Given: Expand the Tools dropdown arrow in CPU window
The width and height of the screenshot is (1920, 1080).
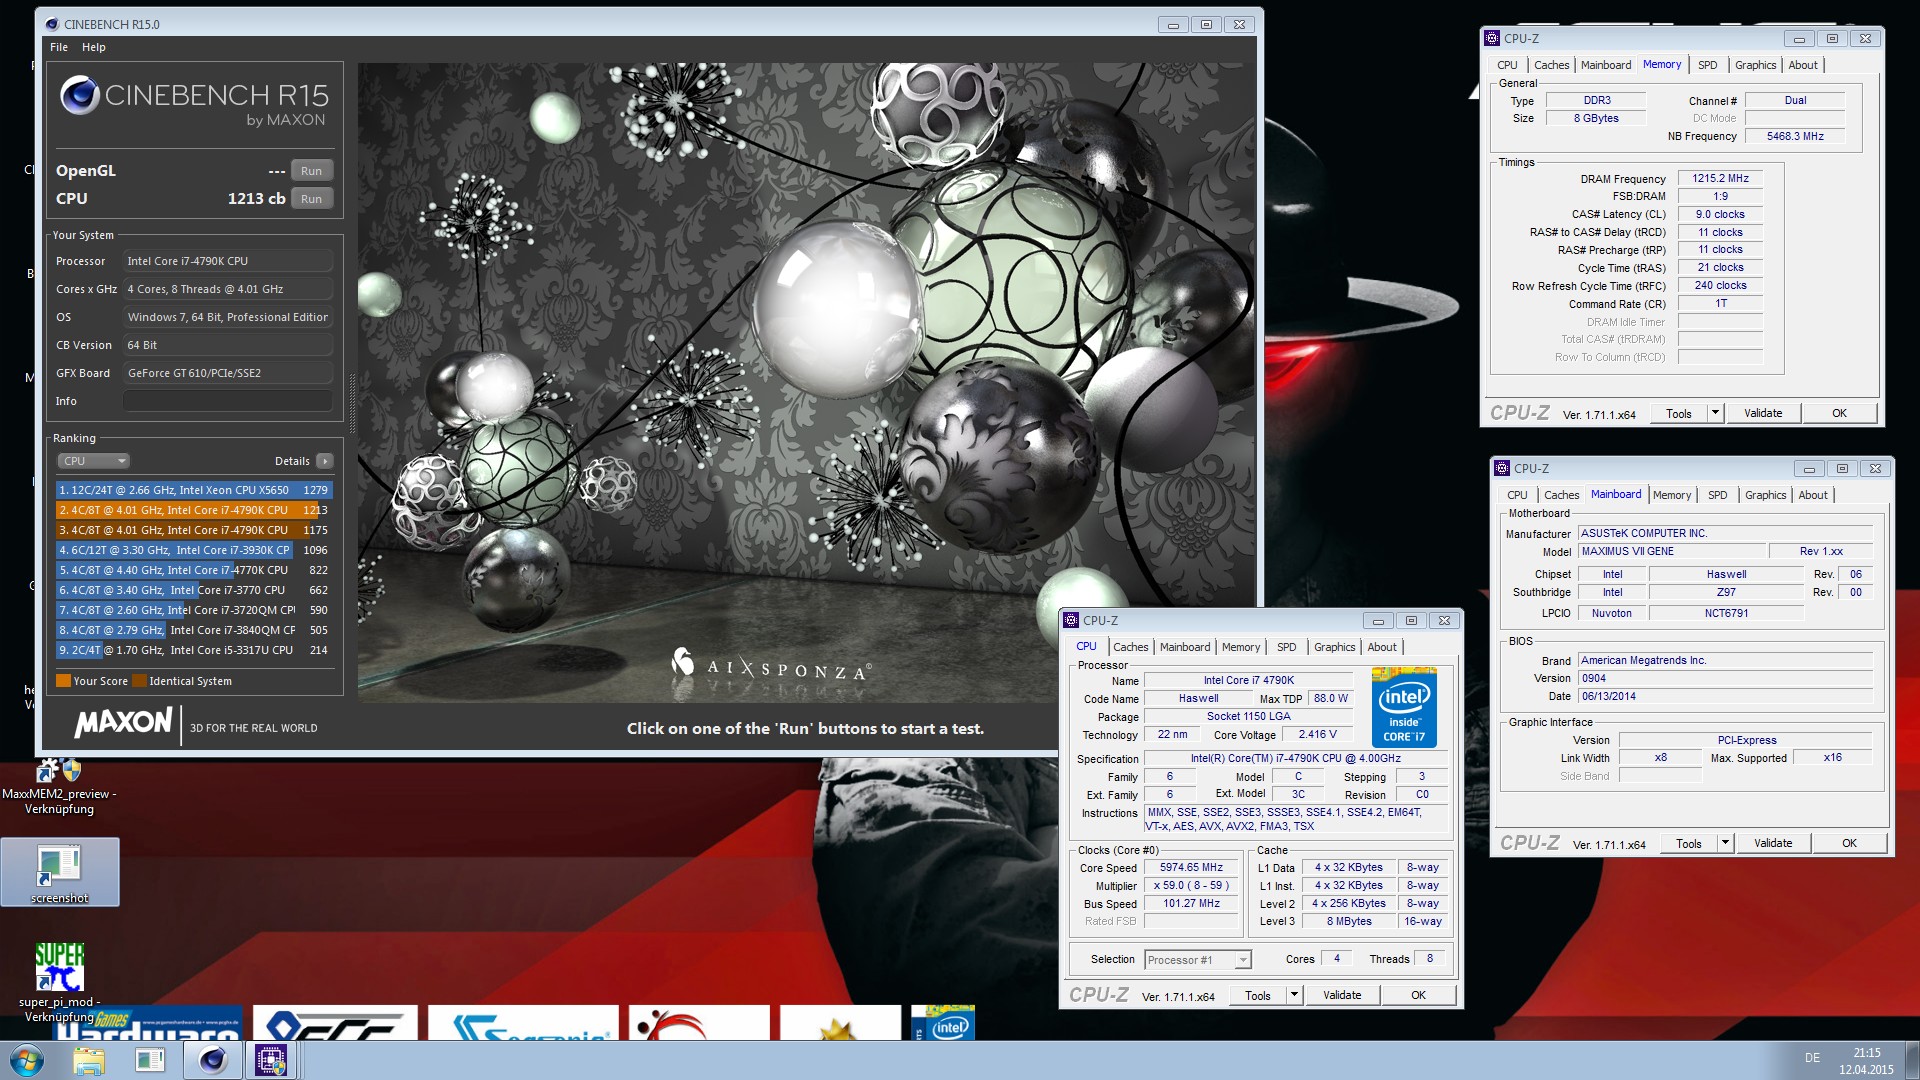Looking at the screenshot, I should [x=1293, y=995].
